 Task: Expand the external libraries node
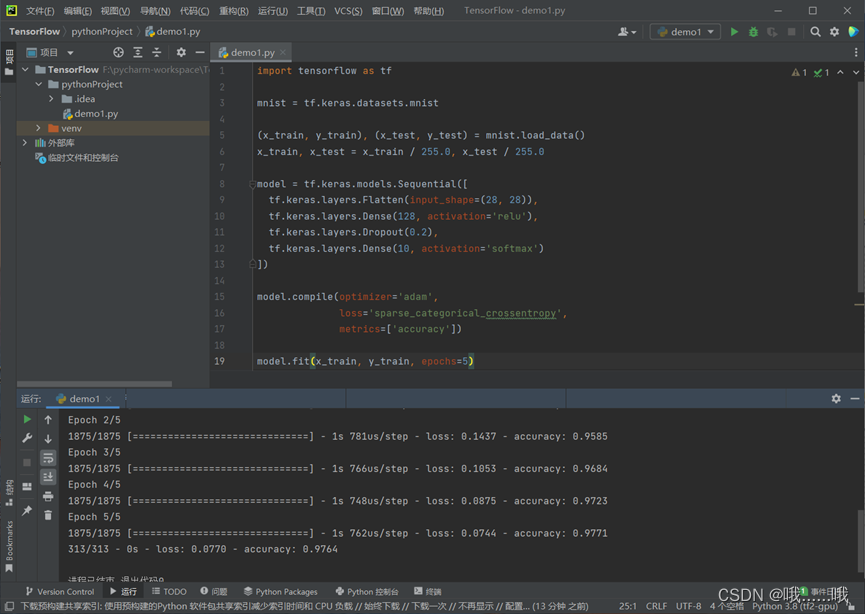[x=25, y=143]
